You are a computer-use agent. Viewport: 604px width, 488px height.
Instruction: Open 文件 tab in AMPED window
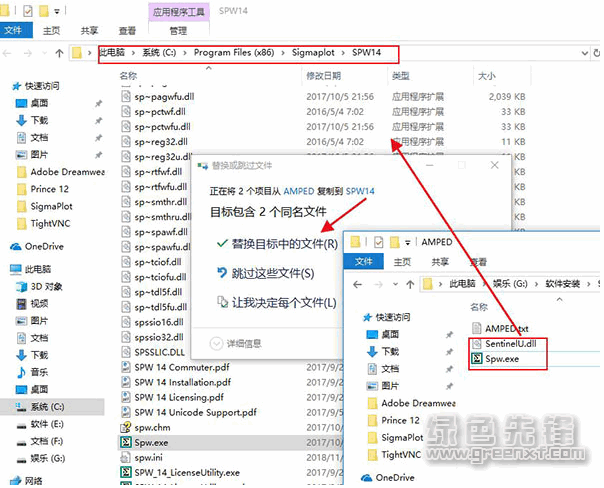(x=364, y=262)
